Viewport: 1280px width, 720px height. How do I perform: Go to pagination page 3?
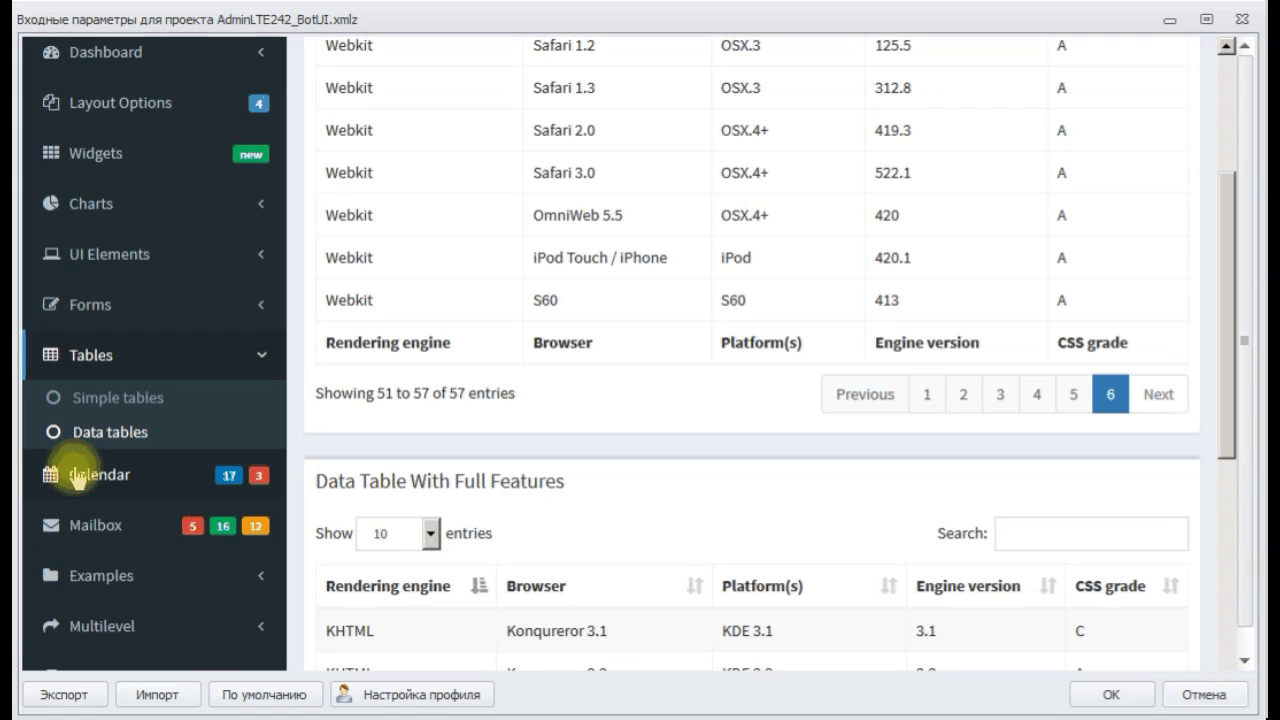click(x=1000, y=394)
